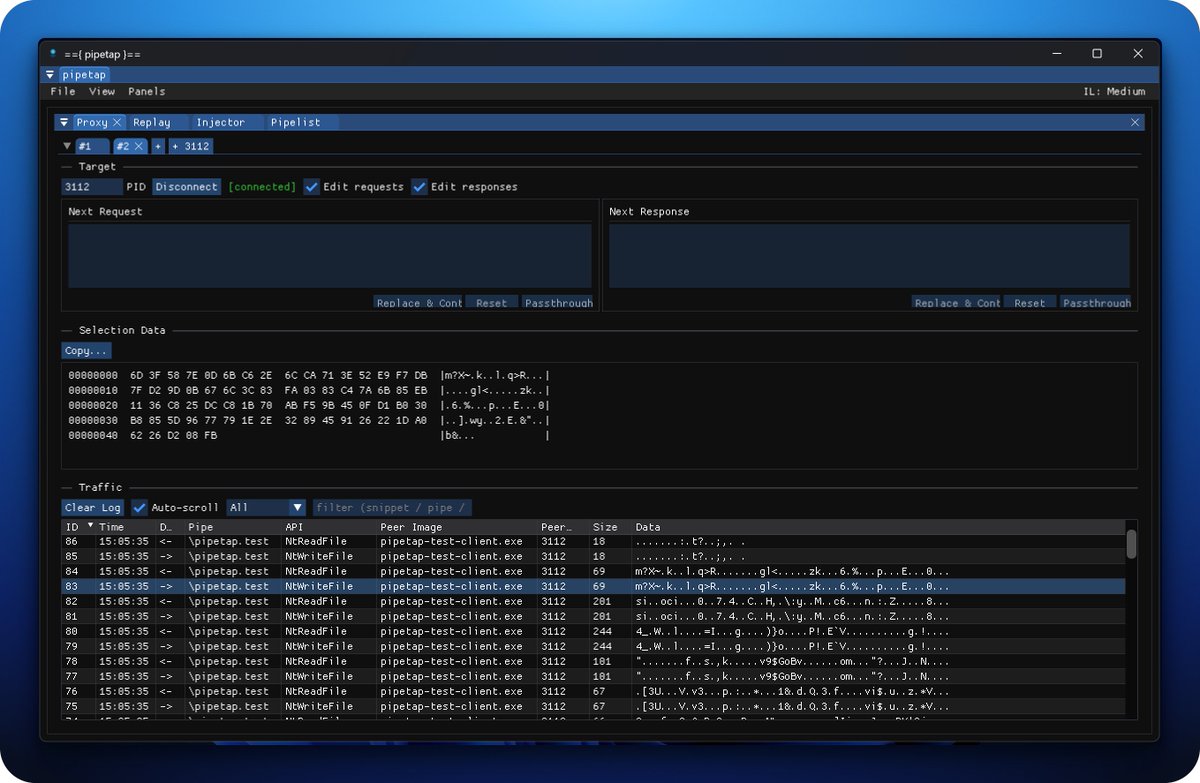Toggle the Auto-scroll checkbox
1200x783 pixels.
point(140,507)
